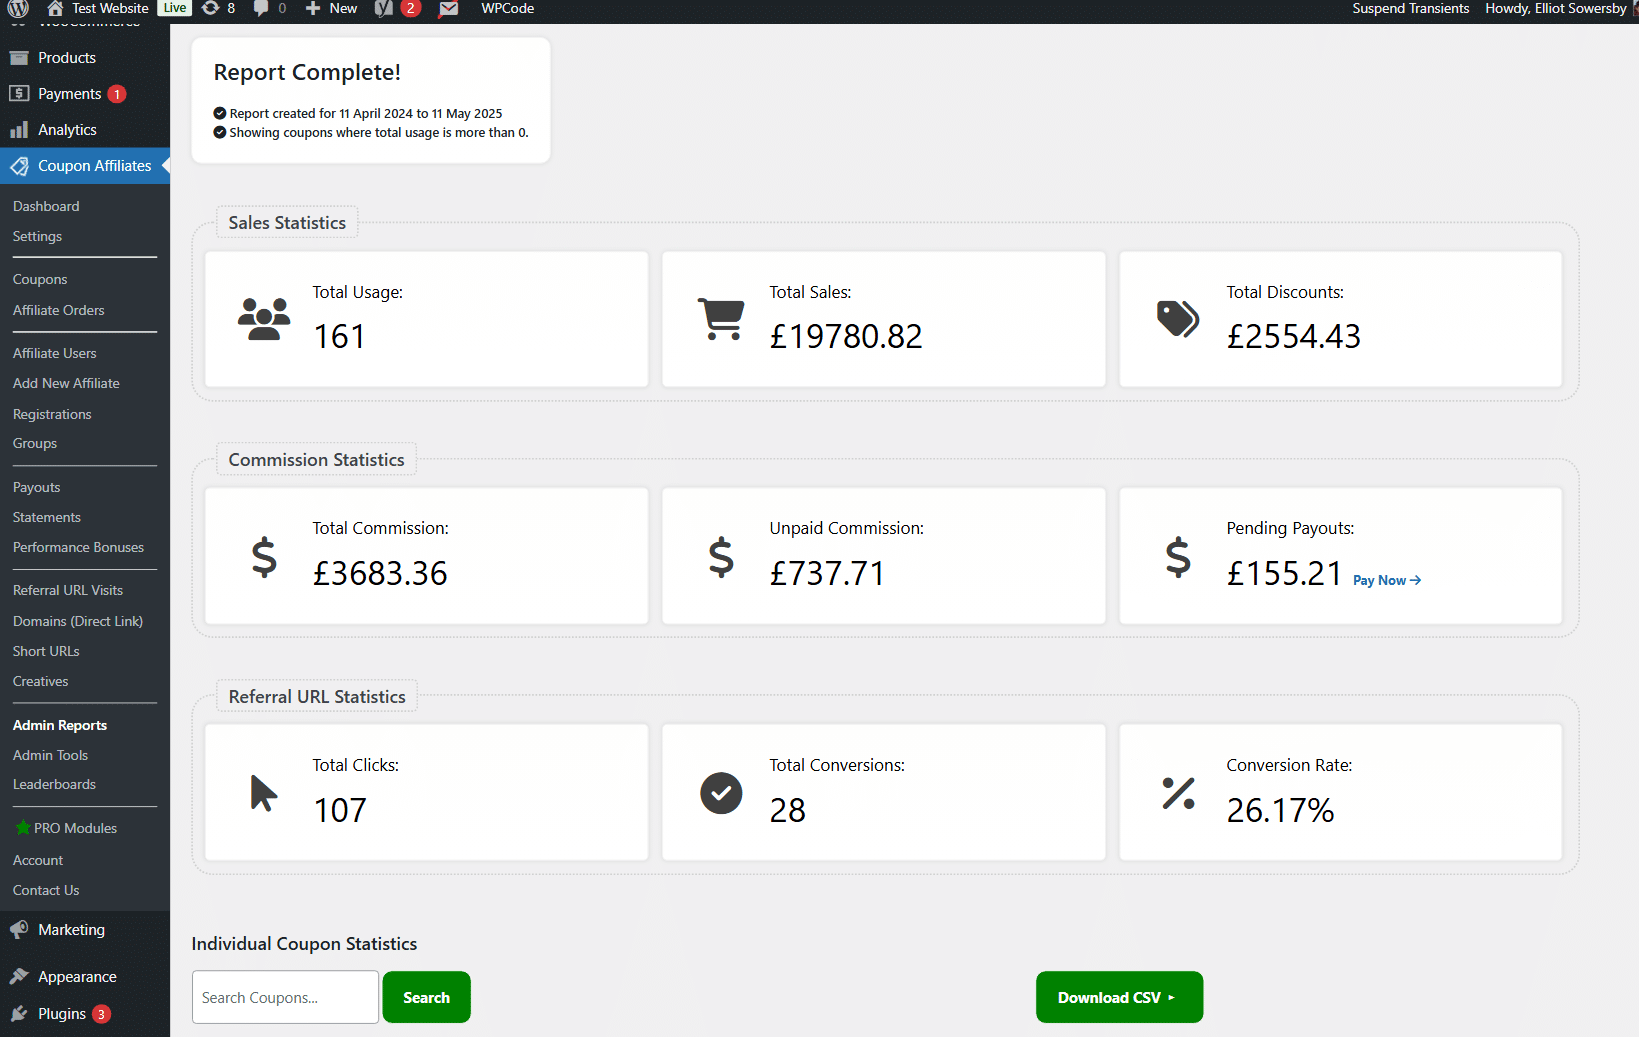Open the Yoast SEO icon
This screenshot has height=1037, width=1639.
[x=384, y=8]
